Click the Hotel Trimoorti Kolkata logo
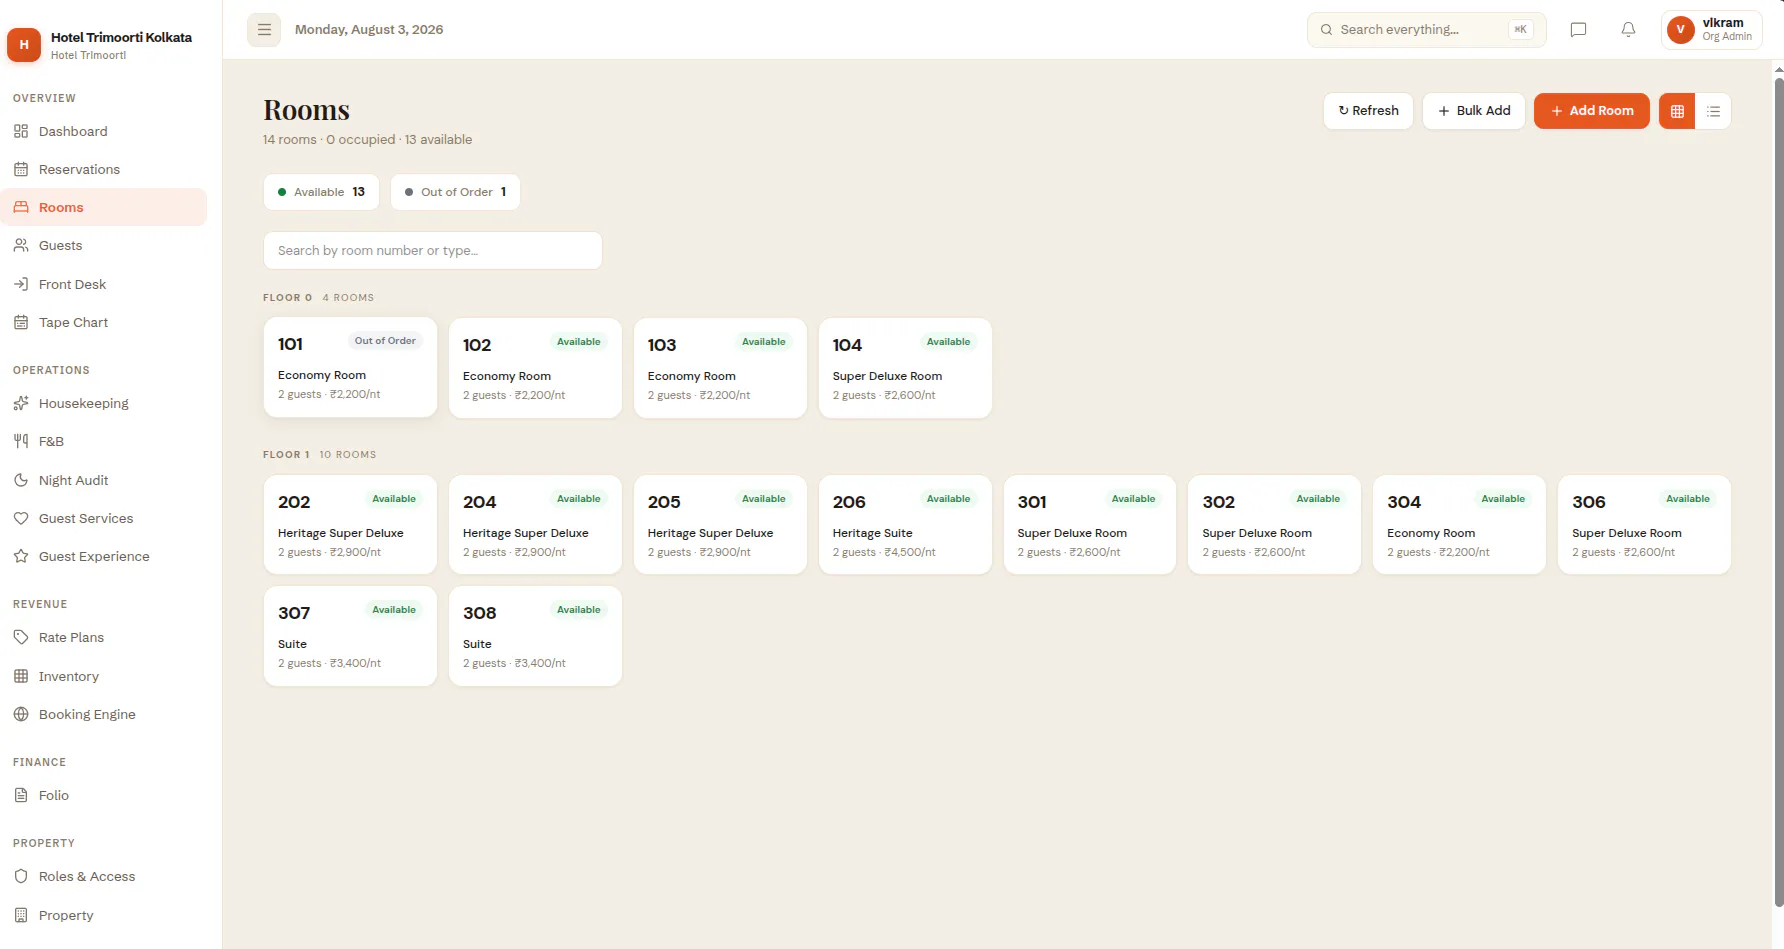1784x949 pixels. 24,44
